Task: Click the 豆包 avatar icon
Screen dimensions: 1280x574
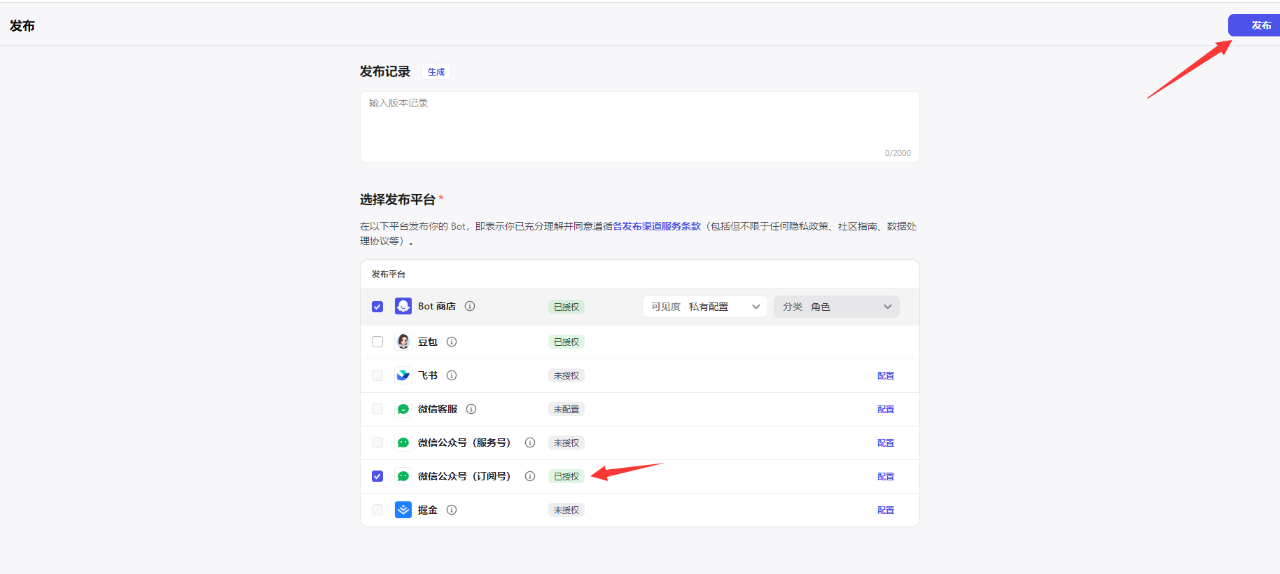Action: (403, 342)
